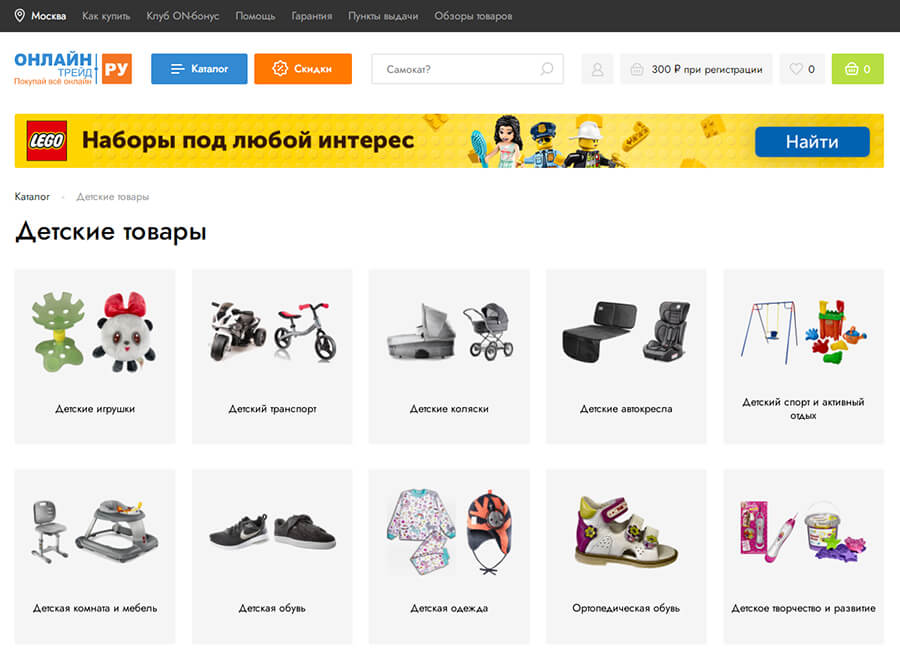Click 300 ₽ при регистрации bonus button

pos(696,69)
